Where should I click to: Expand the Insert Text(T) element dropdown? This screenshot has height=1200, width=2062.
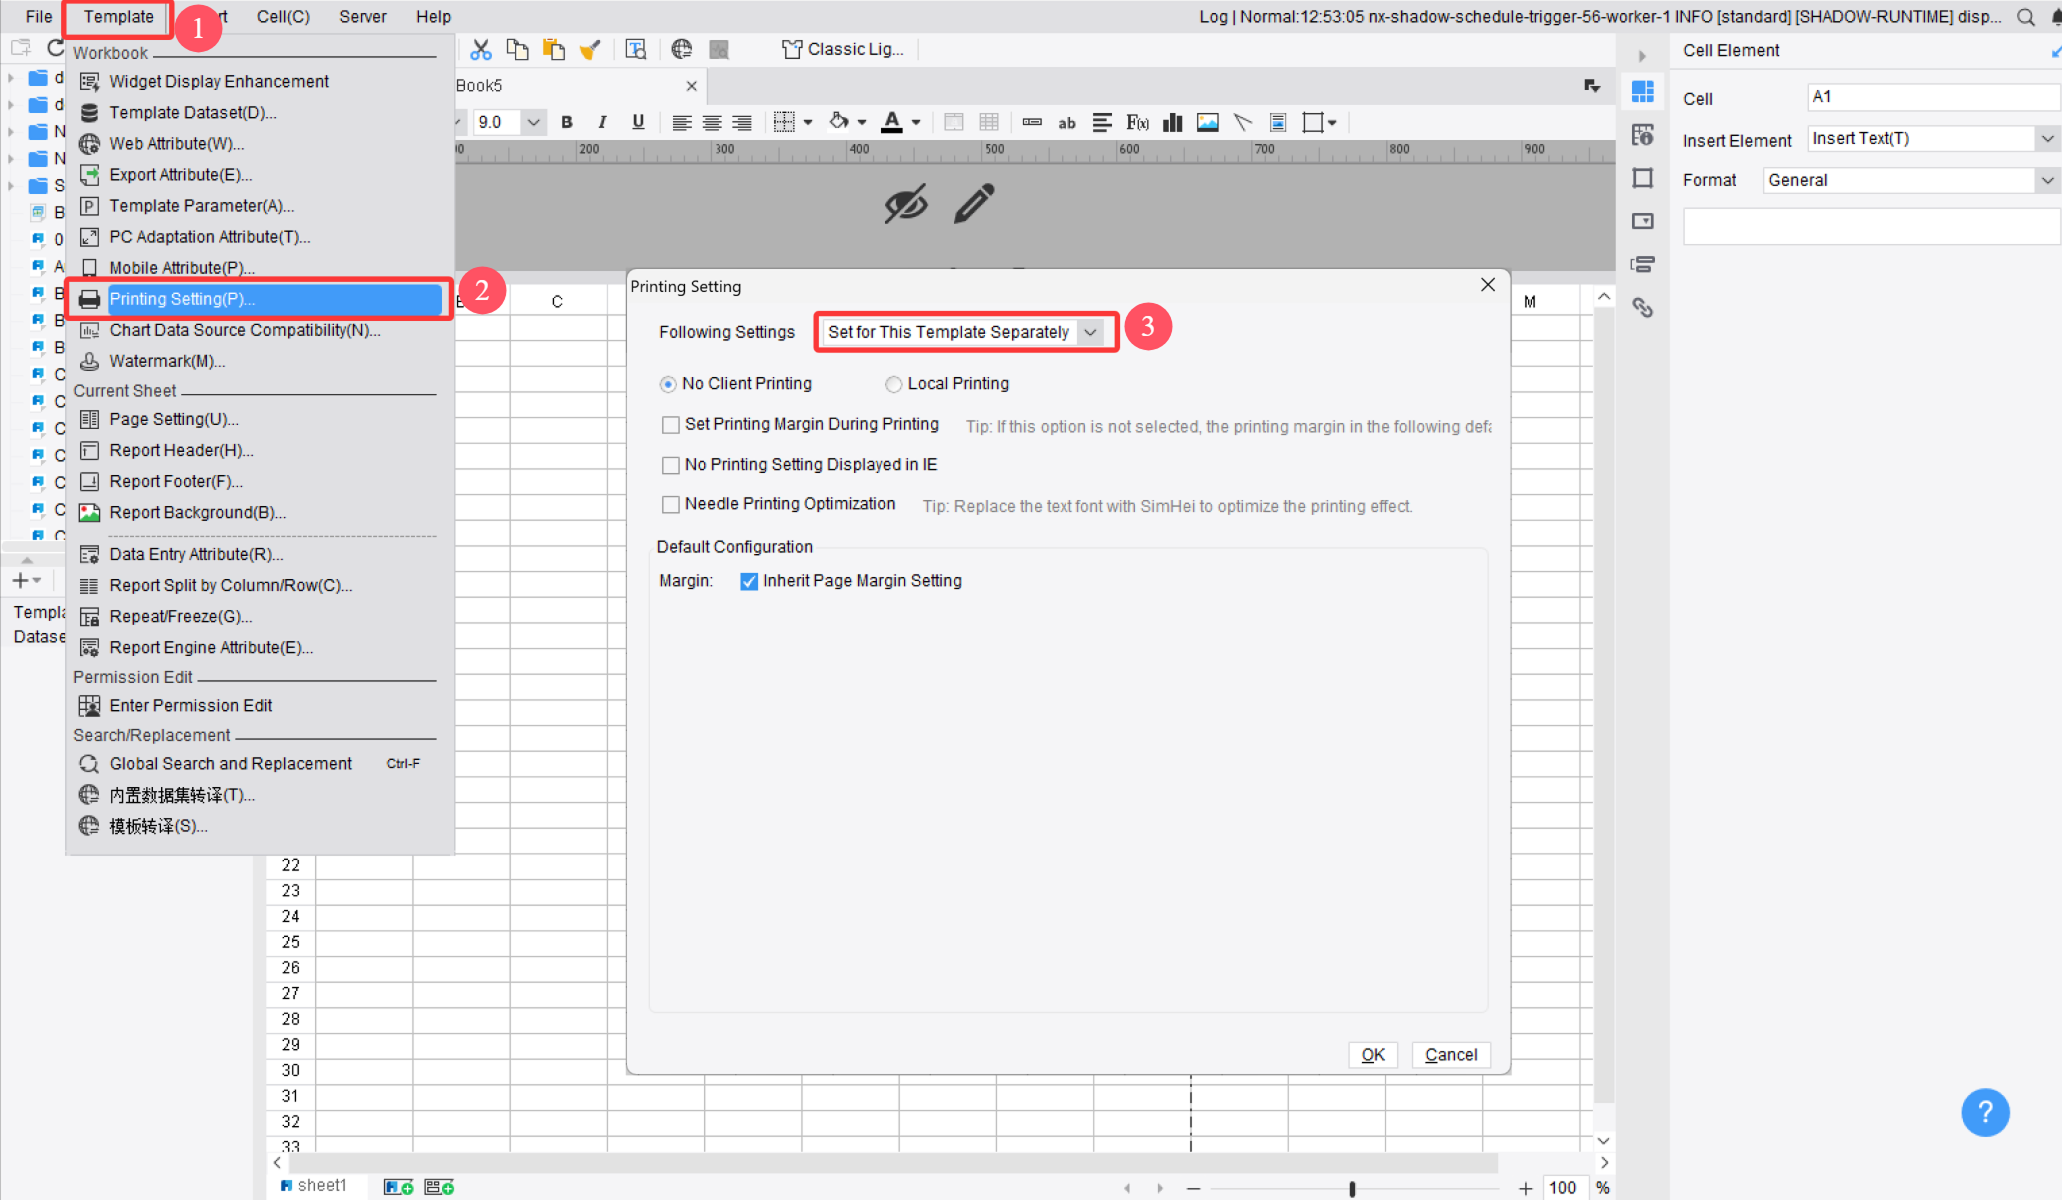[x=2046, y=138]
